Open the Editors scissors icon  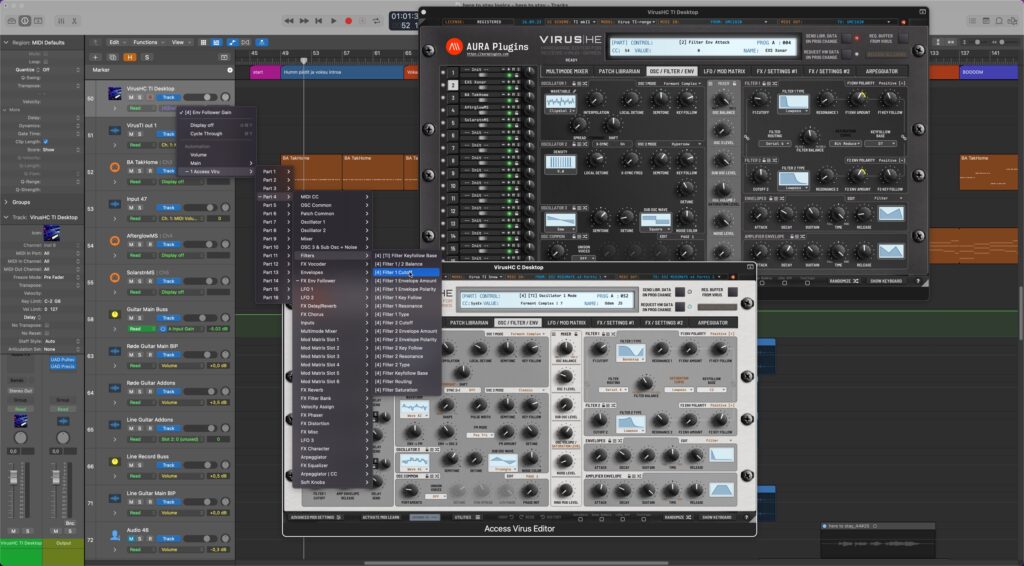[74, 21]
